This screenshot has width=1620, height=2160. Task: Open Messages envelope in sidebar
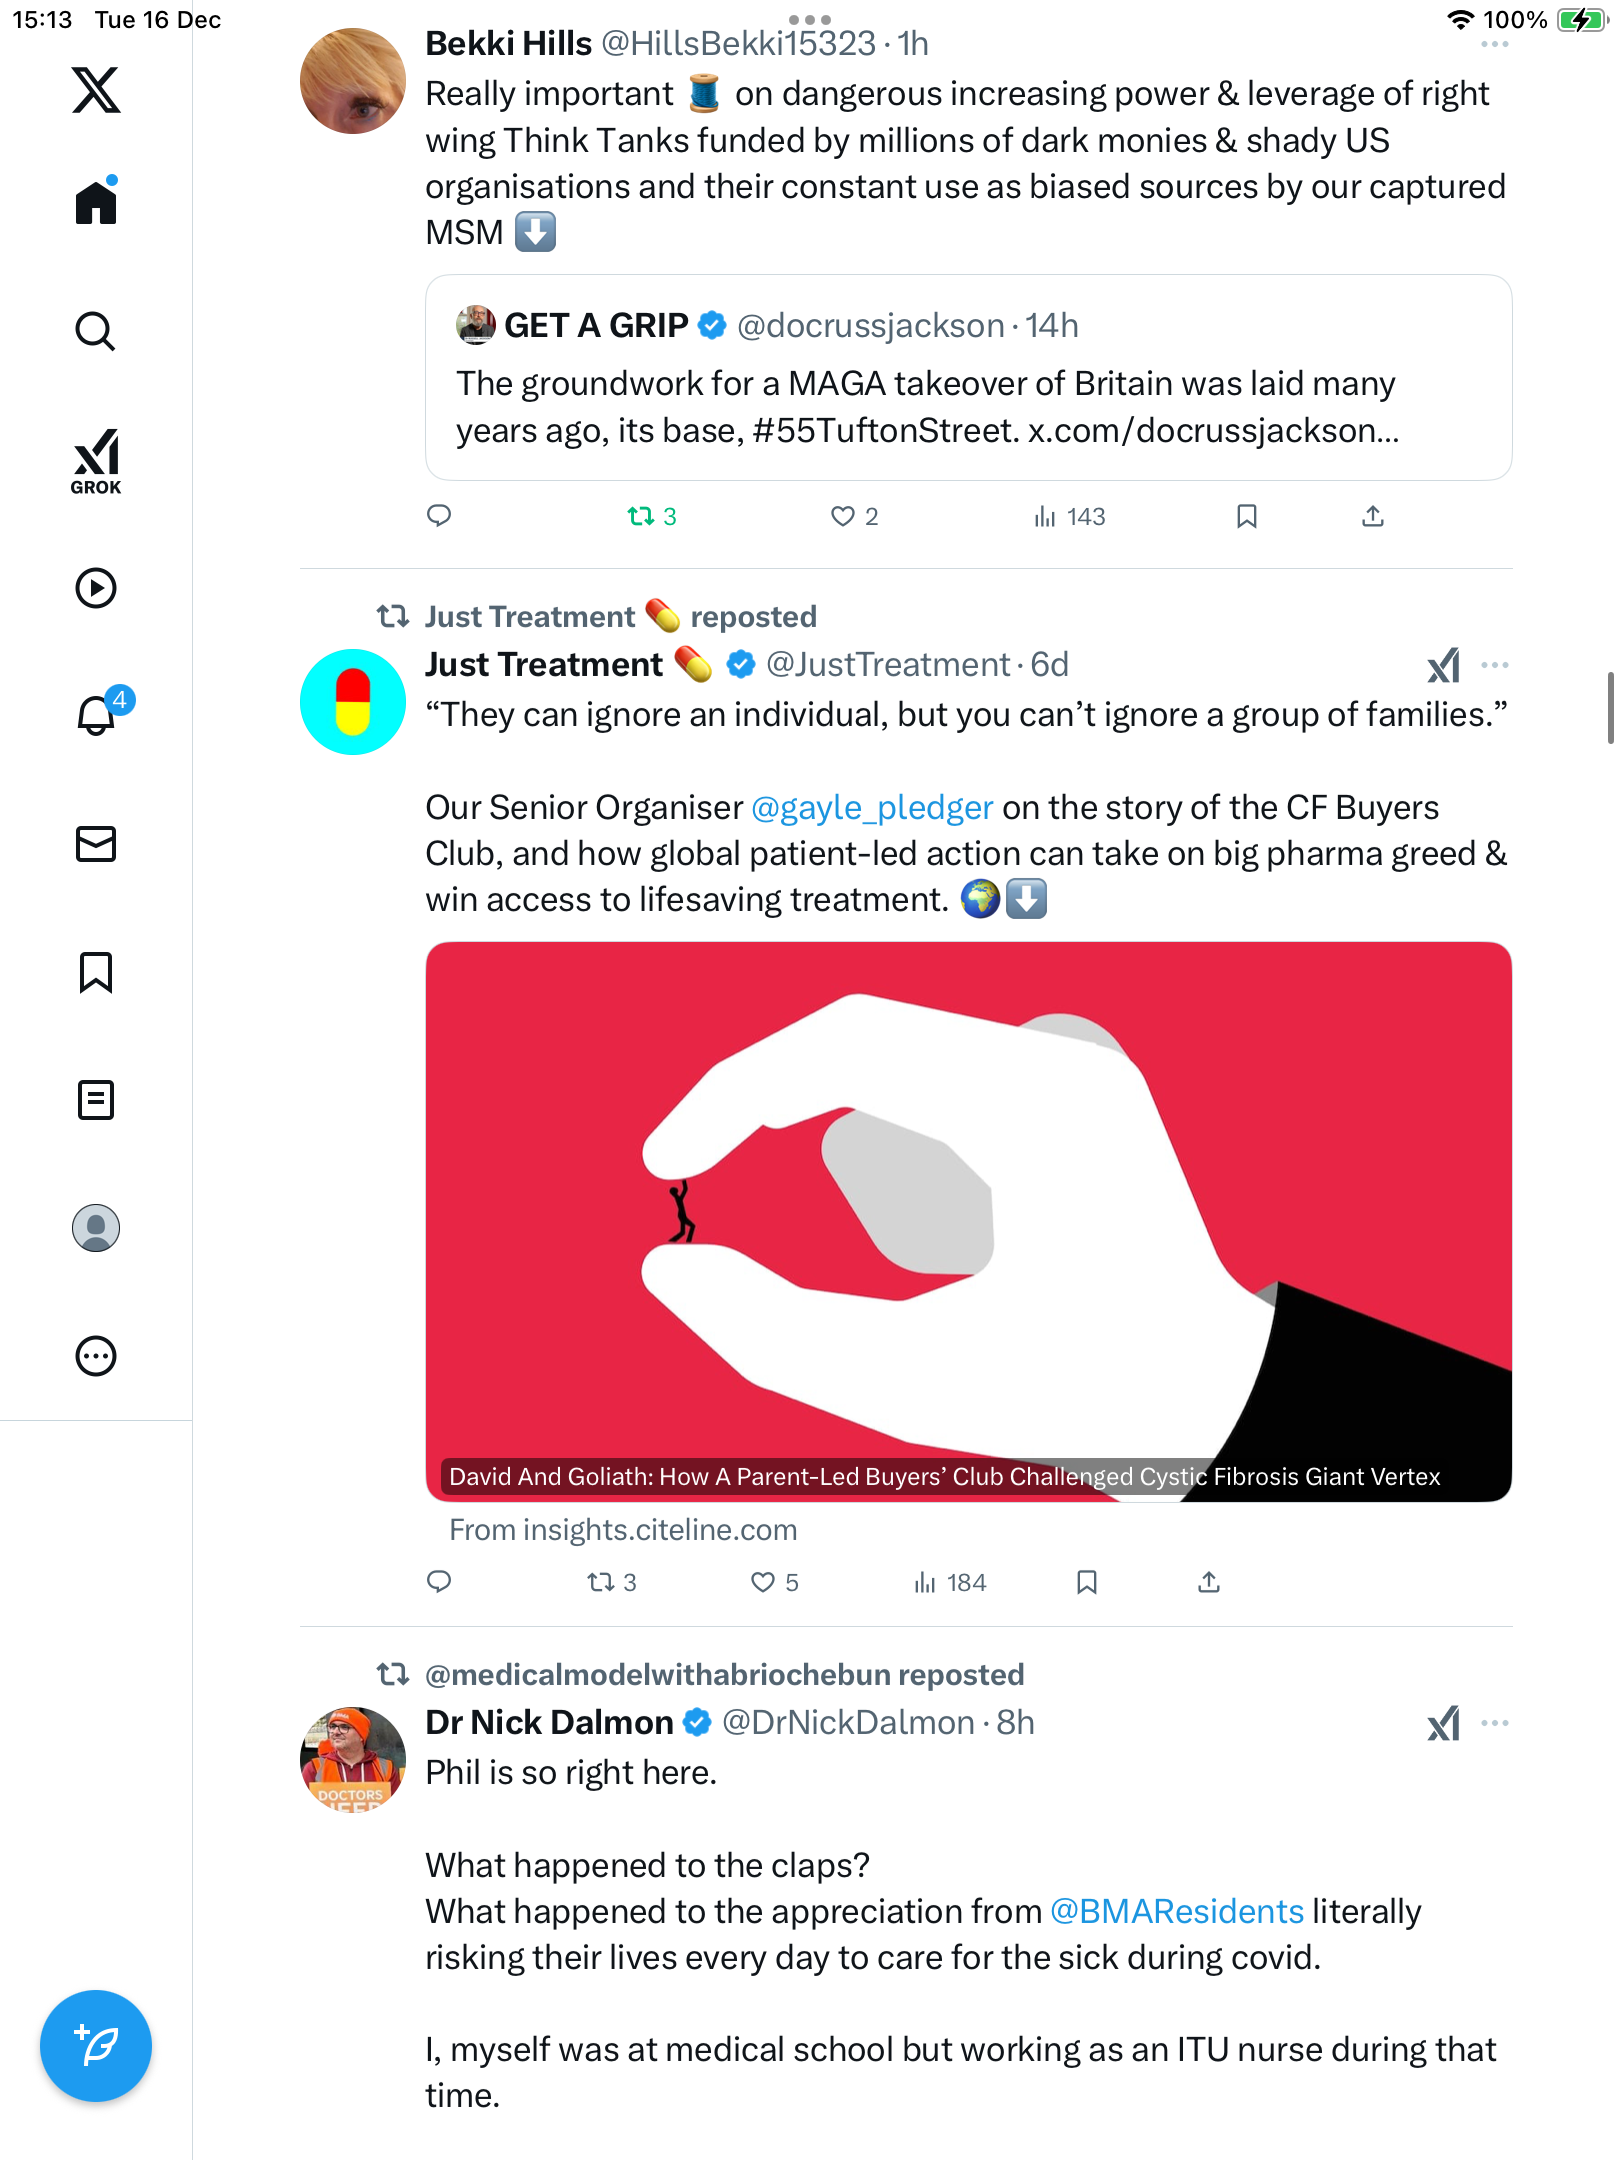point(96,844)
